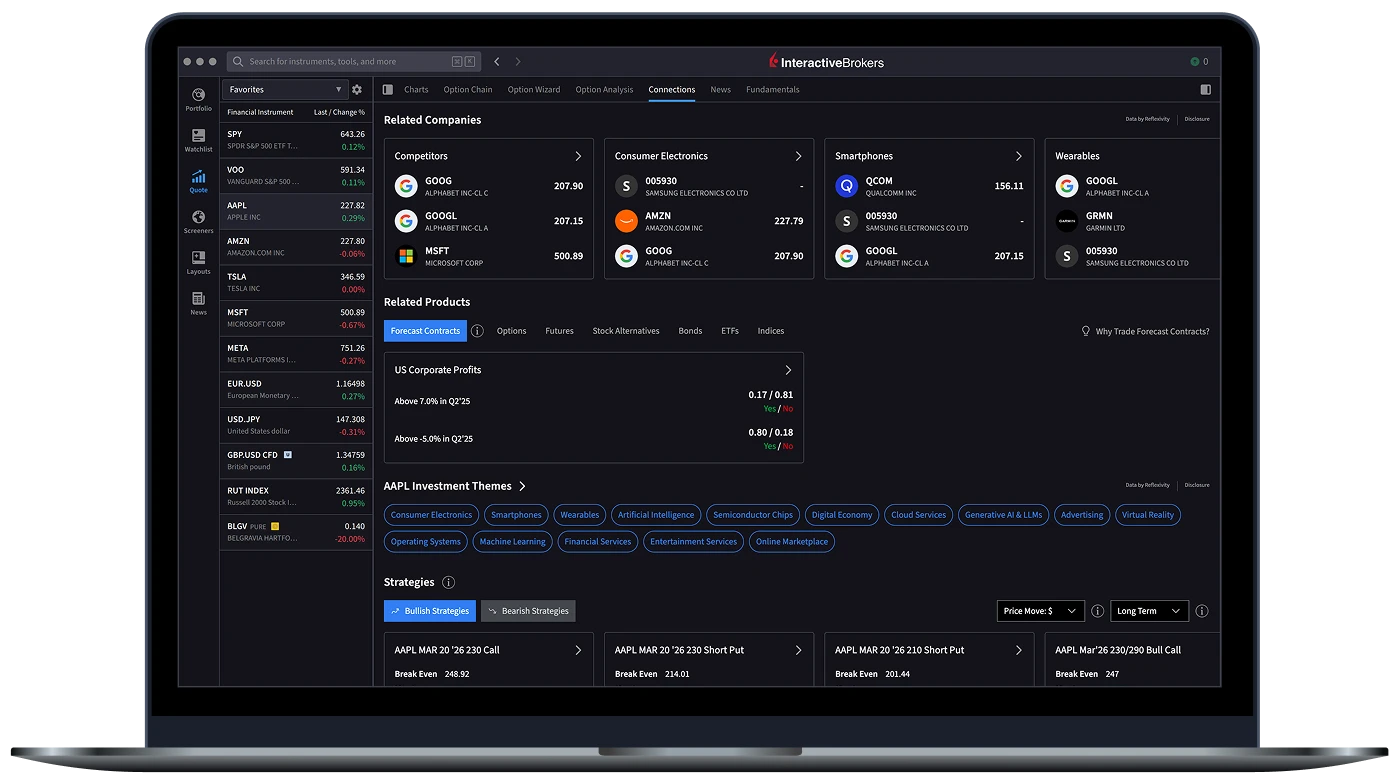
Task: Toggle the left panel icon beside Charts tab
Action: [x=388, y=90]
